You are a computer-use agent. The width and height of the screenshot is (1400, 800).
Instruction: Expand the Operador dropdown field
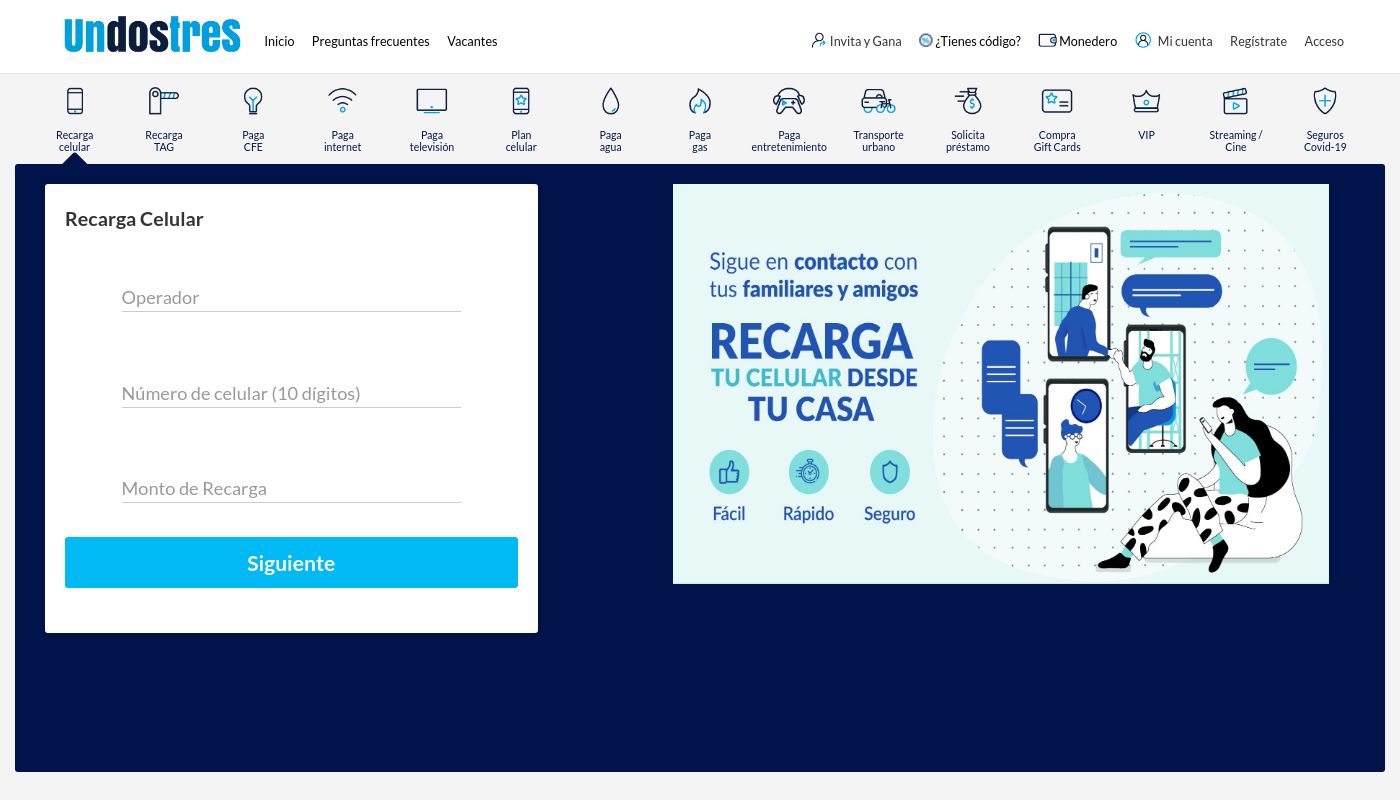tap(291, 298)
